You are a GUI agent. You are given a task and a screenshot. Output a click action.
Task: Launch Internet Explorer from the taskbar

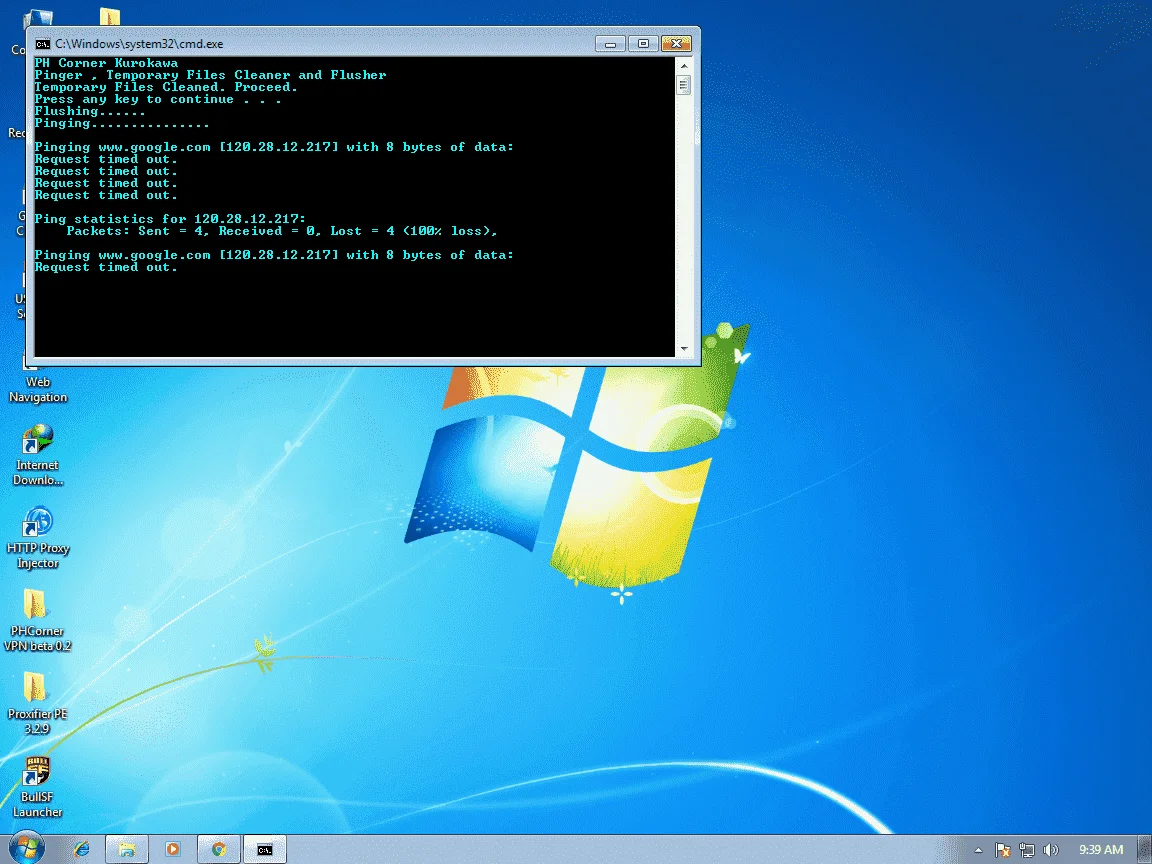coord(82,849)
